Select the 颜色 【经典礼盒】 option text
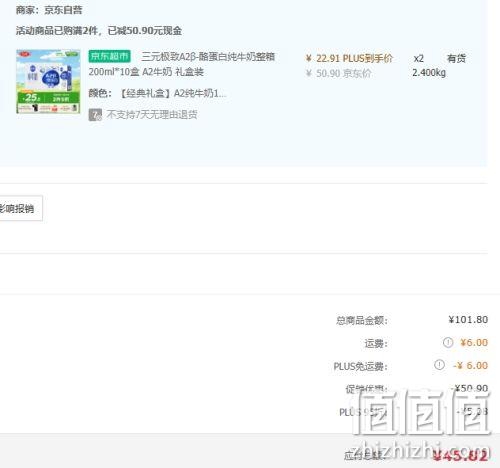 click(x=157, y=93)
